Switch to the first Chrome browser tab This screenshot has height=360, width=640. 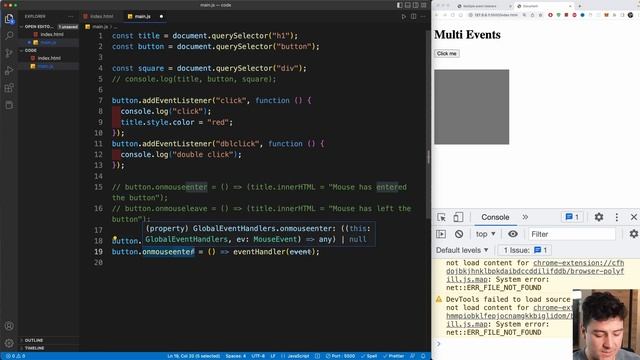483,6
